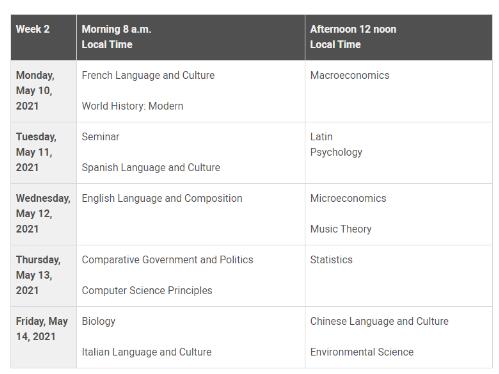Image resolution: width=499 pixels, height=374 pixels.
Task: Open the Music Theory entry
Action: pyautogui.click(x=341, y=229)
